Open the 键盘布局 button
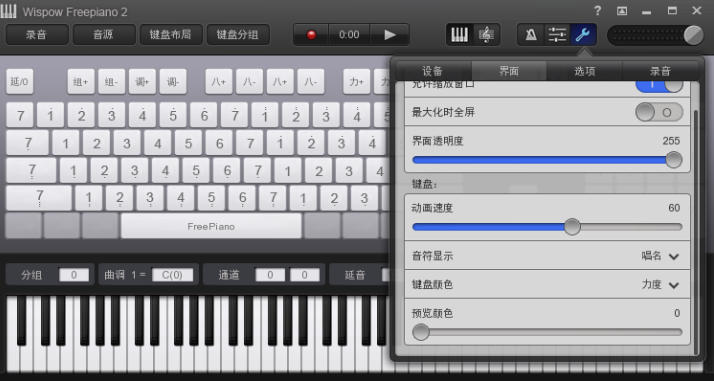 pyautogui.click(x=171, y=35)
